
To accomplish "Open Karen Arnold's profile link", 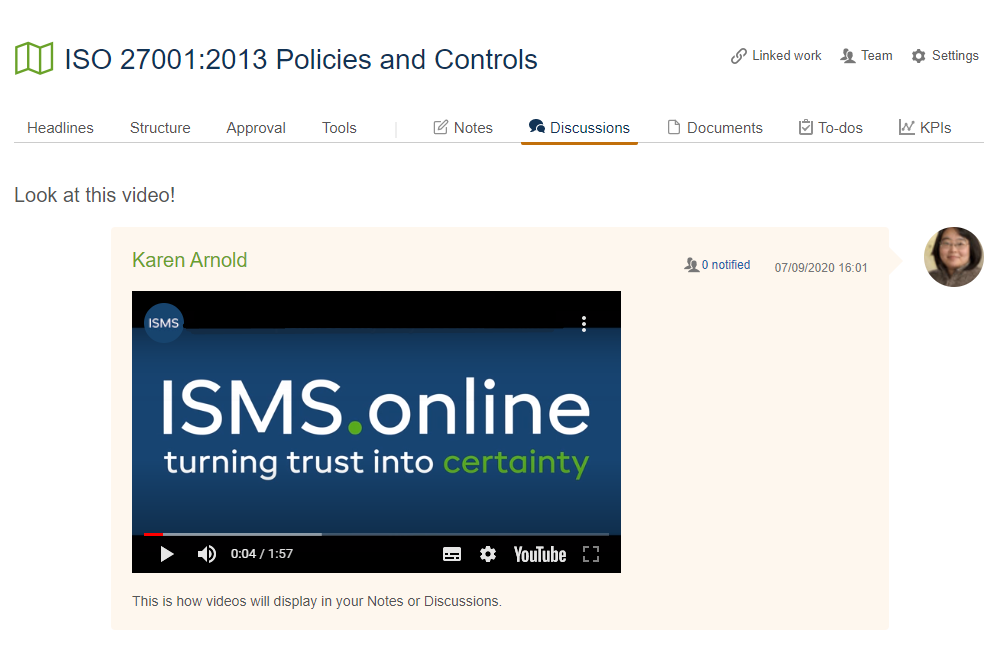I will tap(189, 259).
